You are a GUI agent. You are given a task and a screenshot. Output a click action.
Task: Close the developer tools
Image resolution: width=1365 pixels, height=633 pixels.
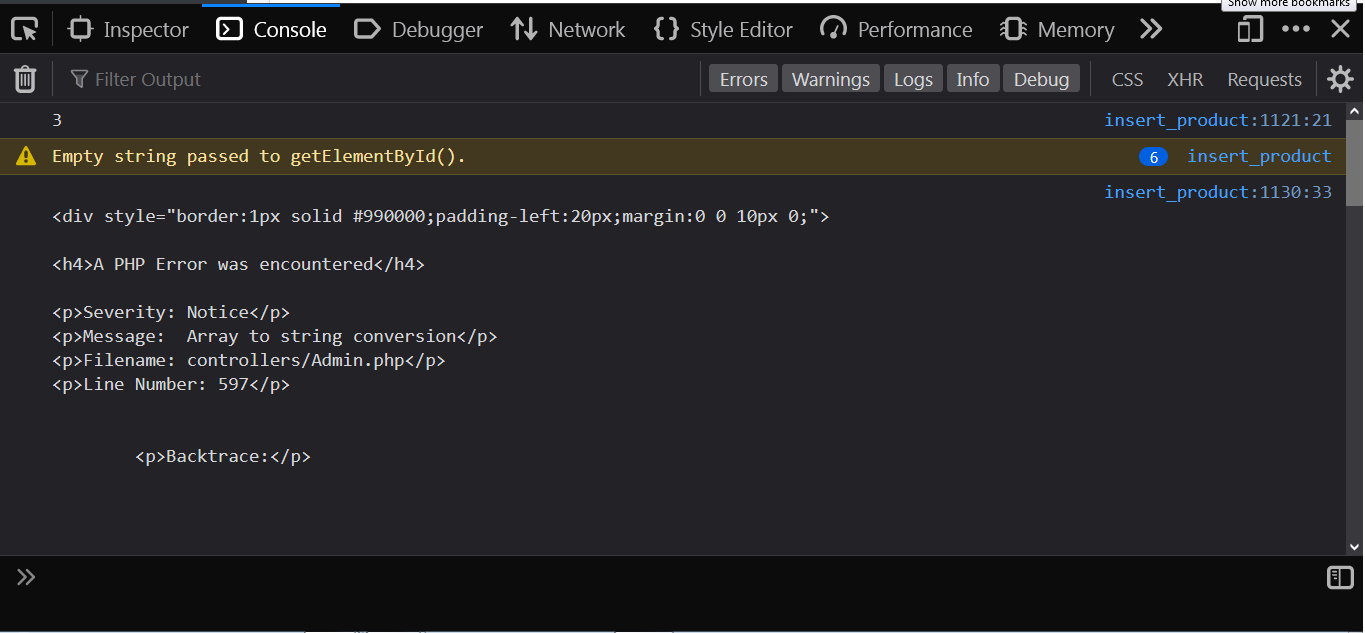pos(1340,29)
